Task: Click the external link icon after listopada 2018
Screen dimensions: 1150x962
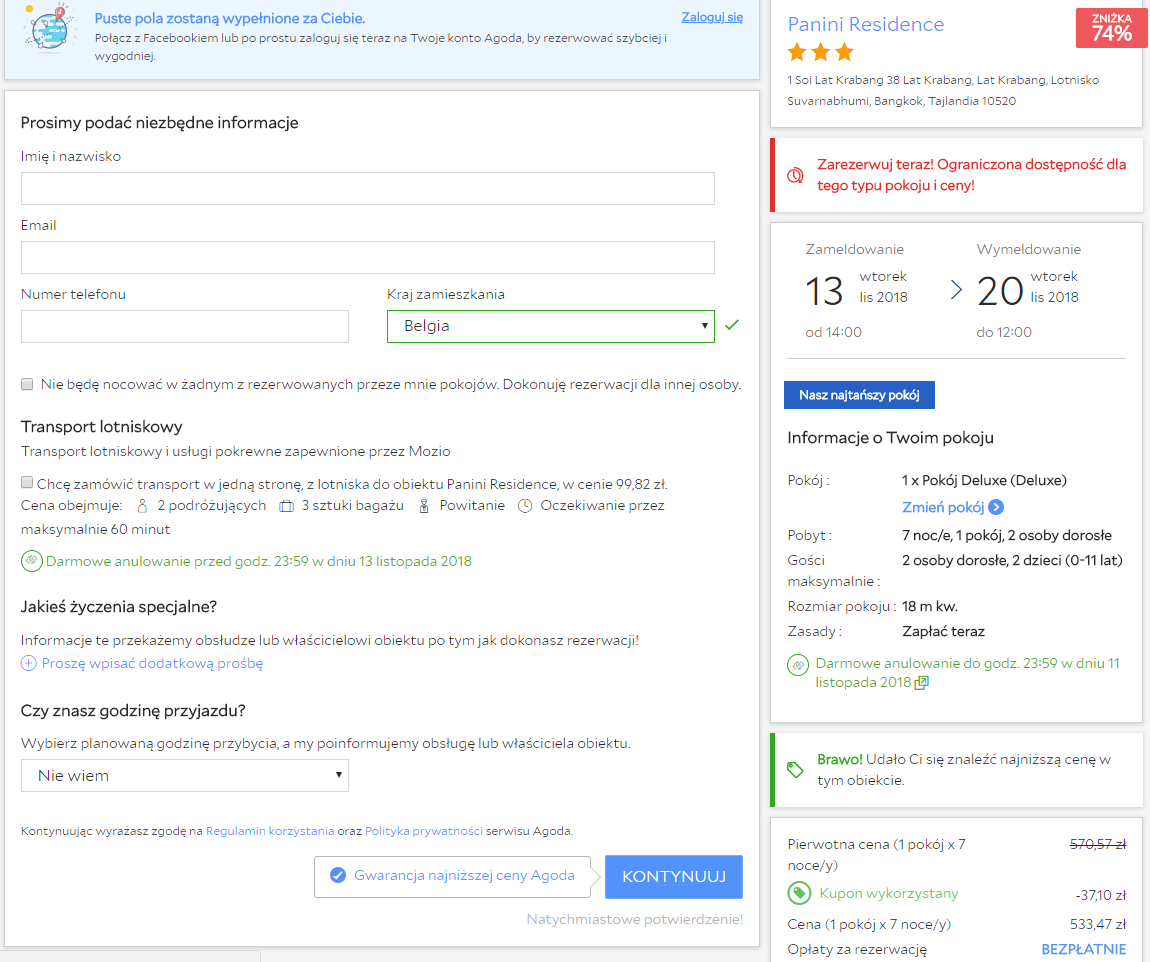Action: click(x=922, y=683)
